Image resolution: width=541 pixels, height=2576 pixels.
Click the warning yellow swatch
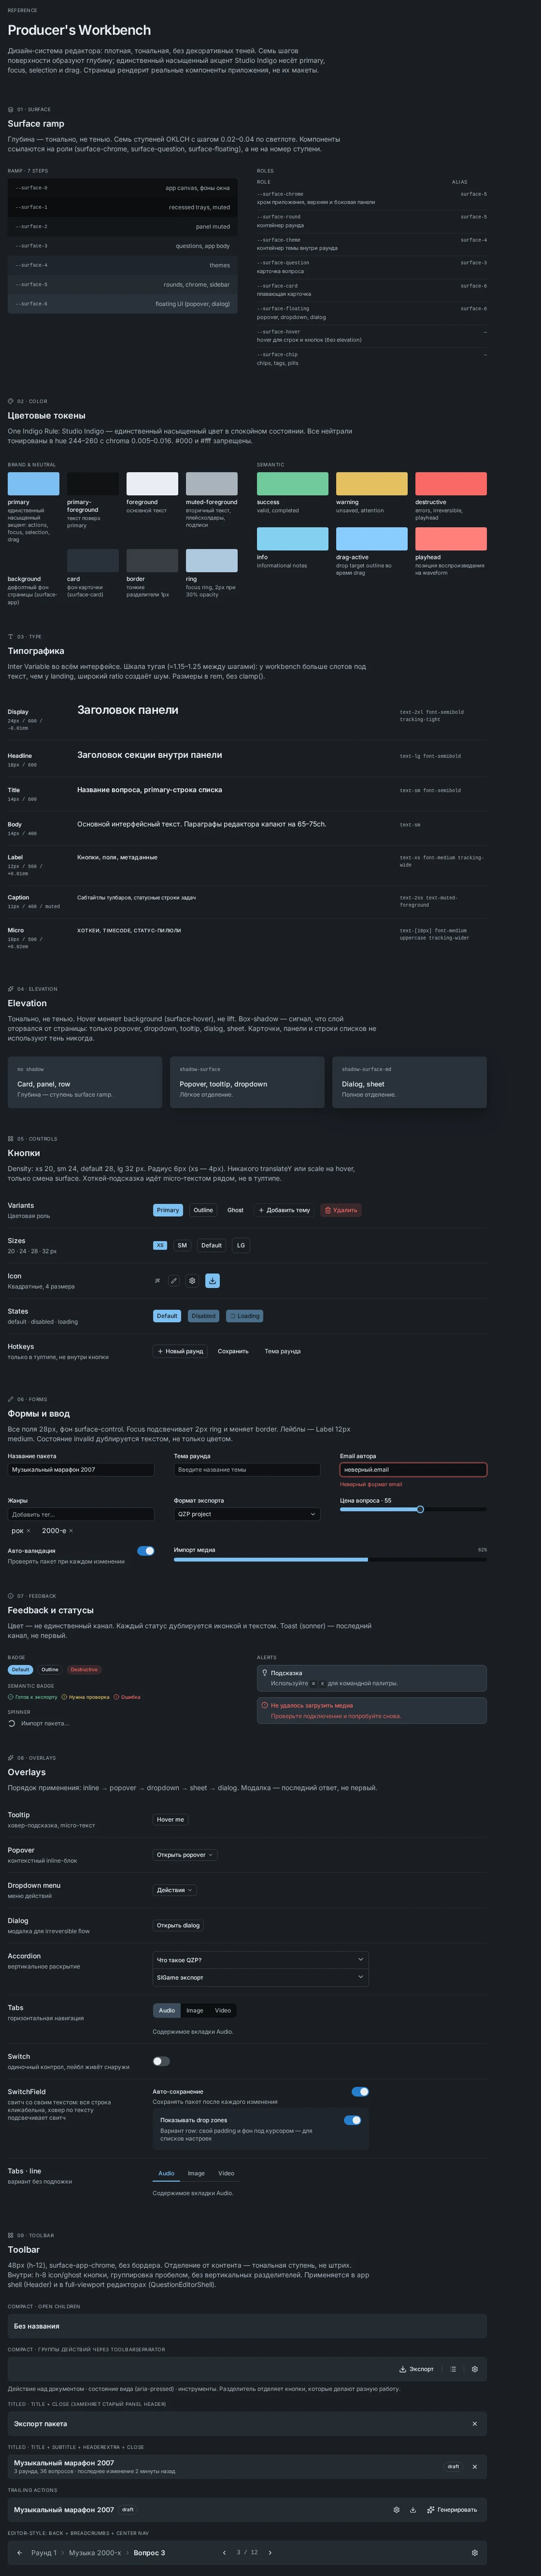pos(372,483)
